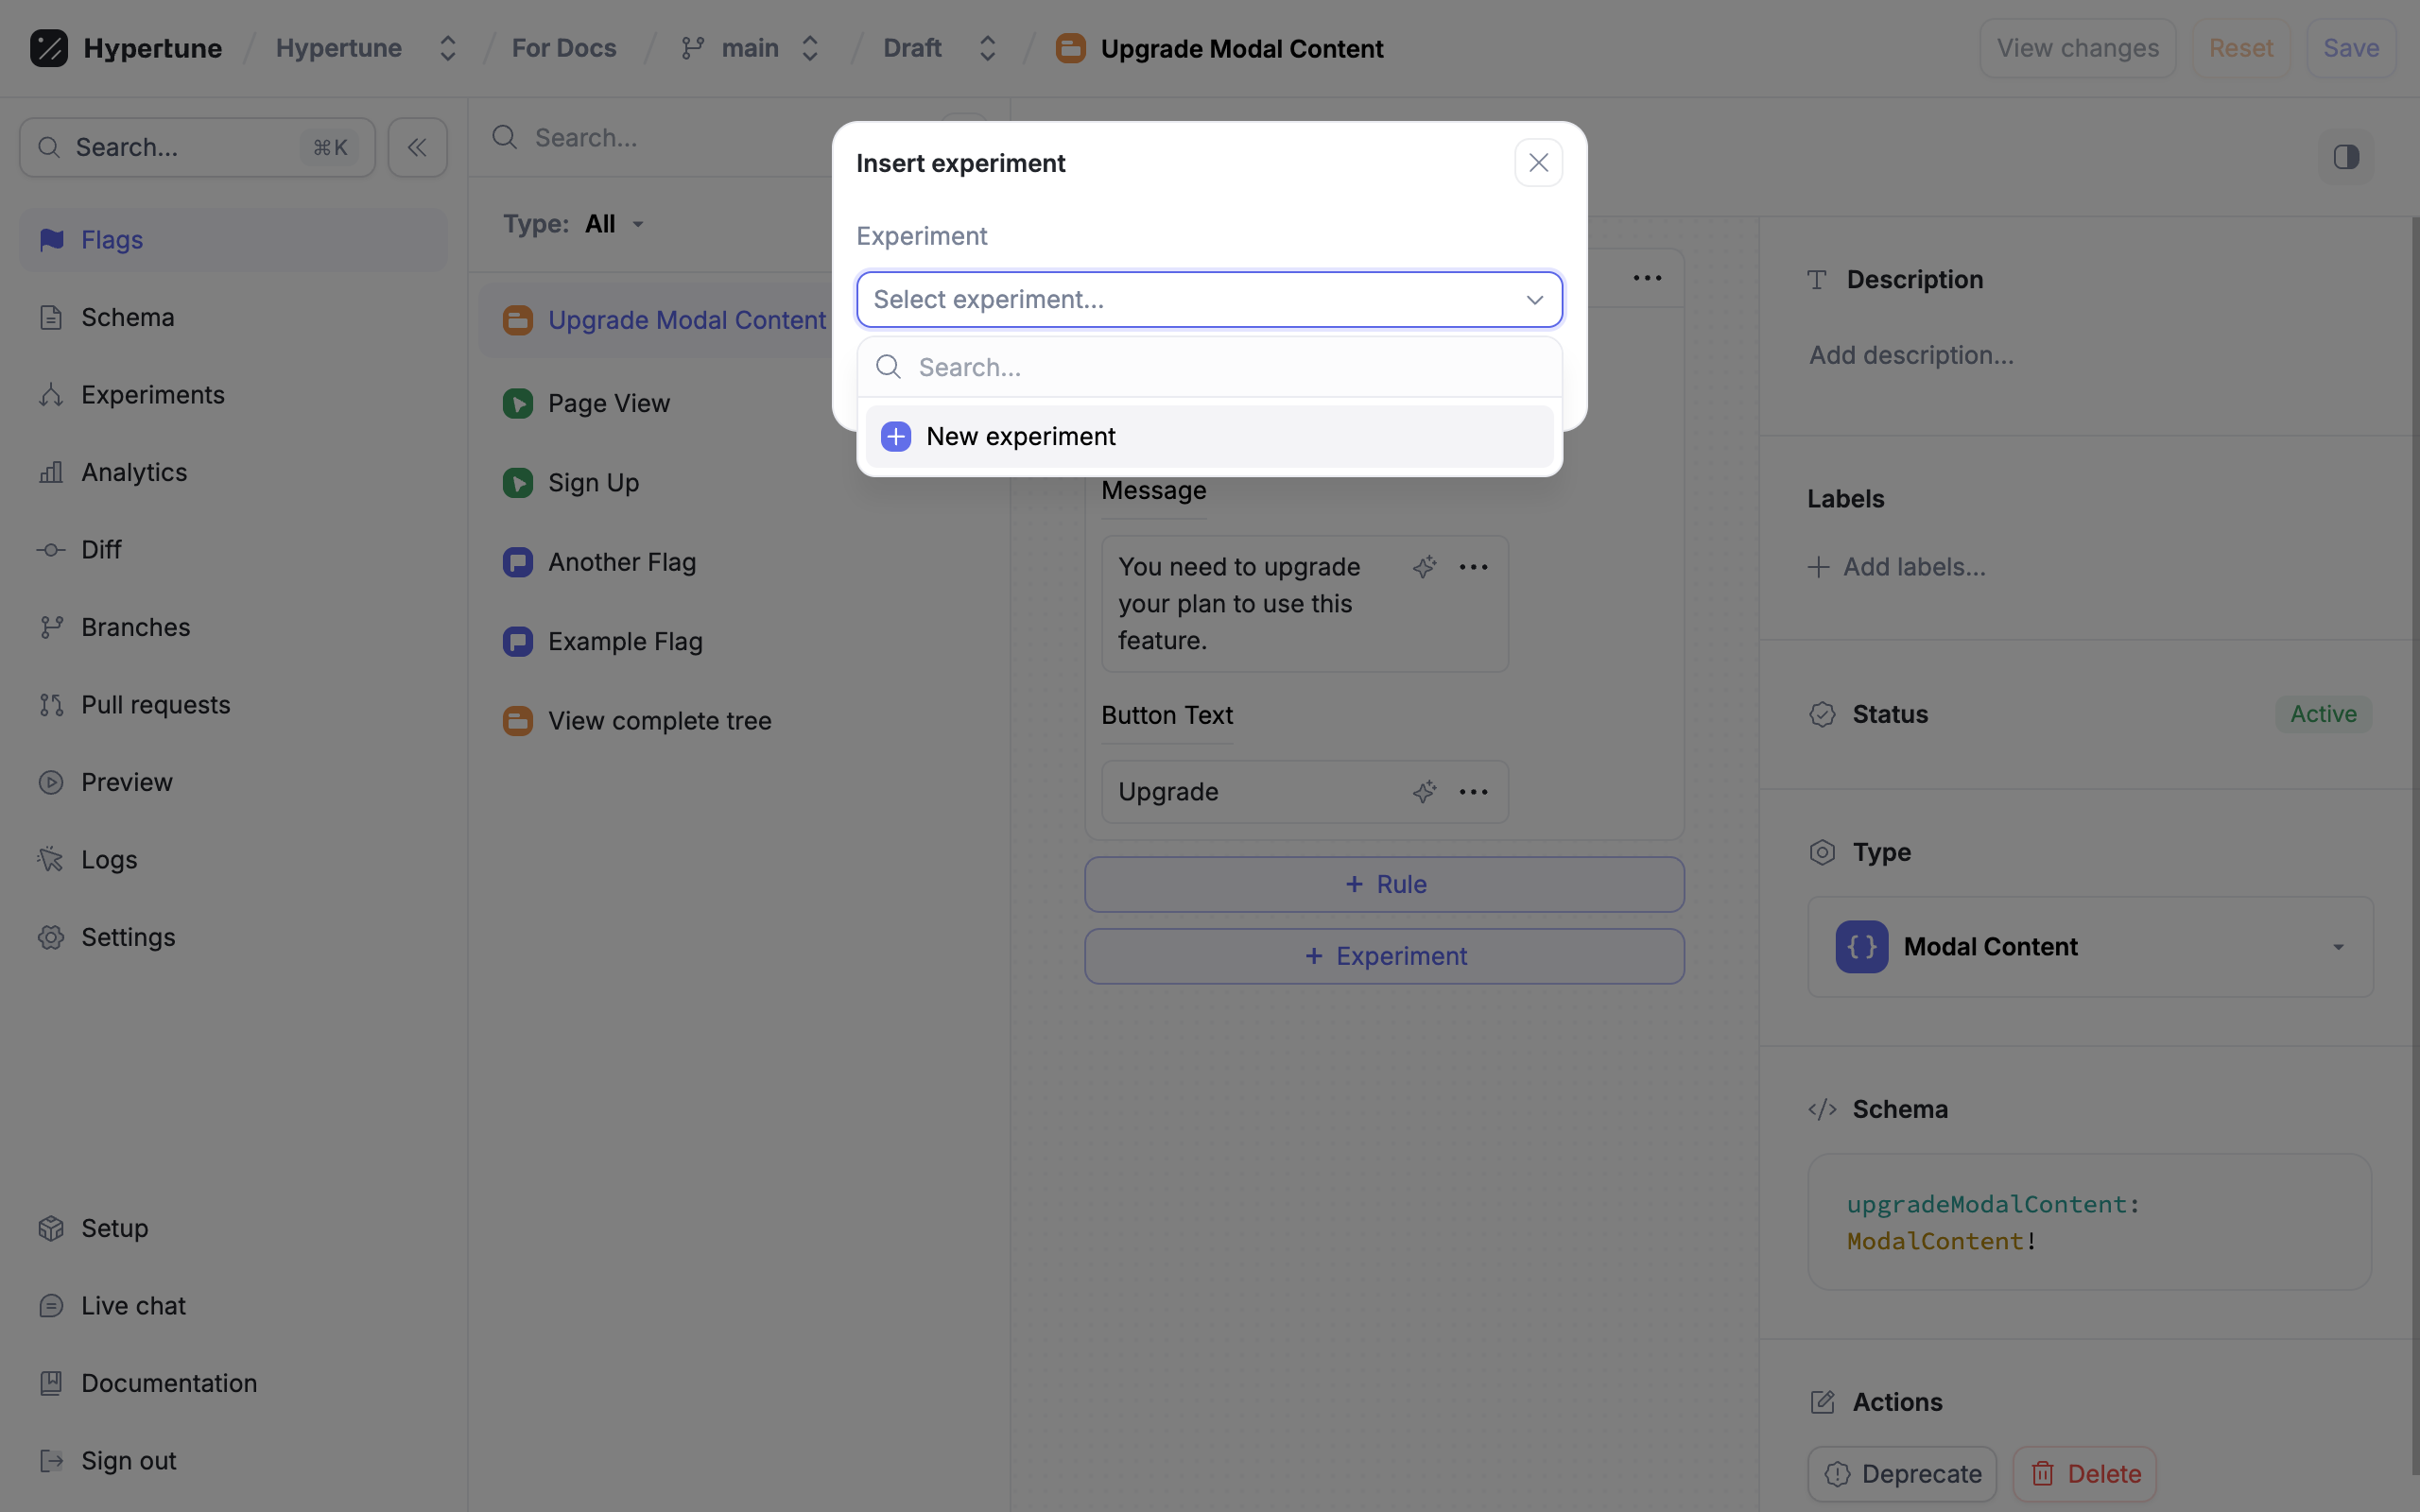Go to Experiments in the sidebar
The image size is (2420, 1512).
pos(152,395)
